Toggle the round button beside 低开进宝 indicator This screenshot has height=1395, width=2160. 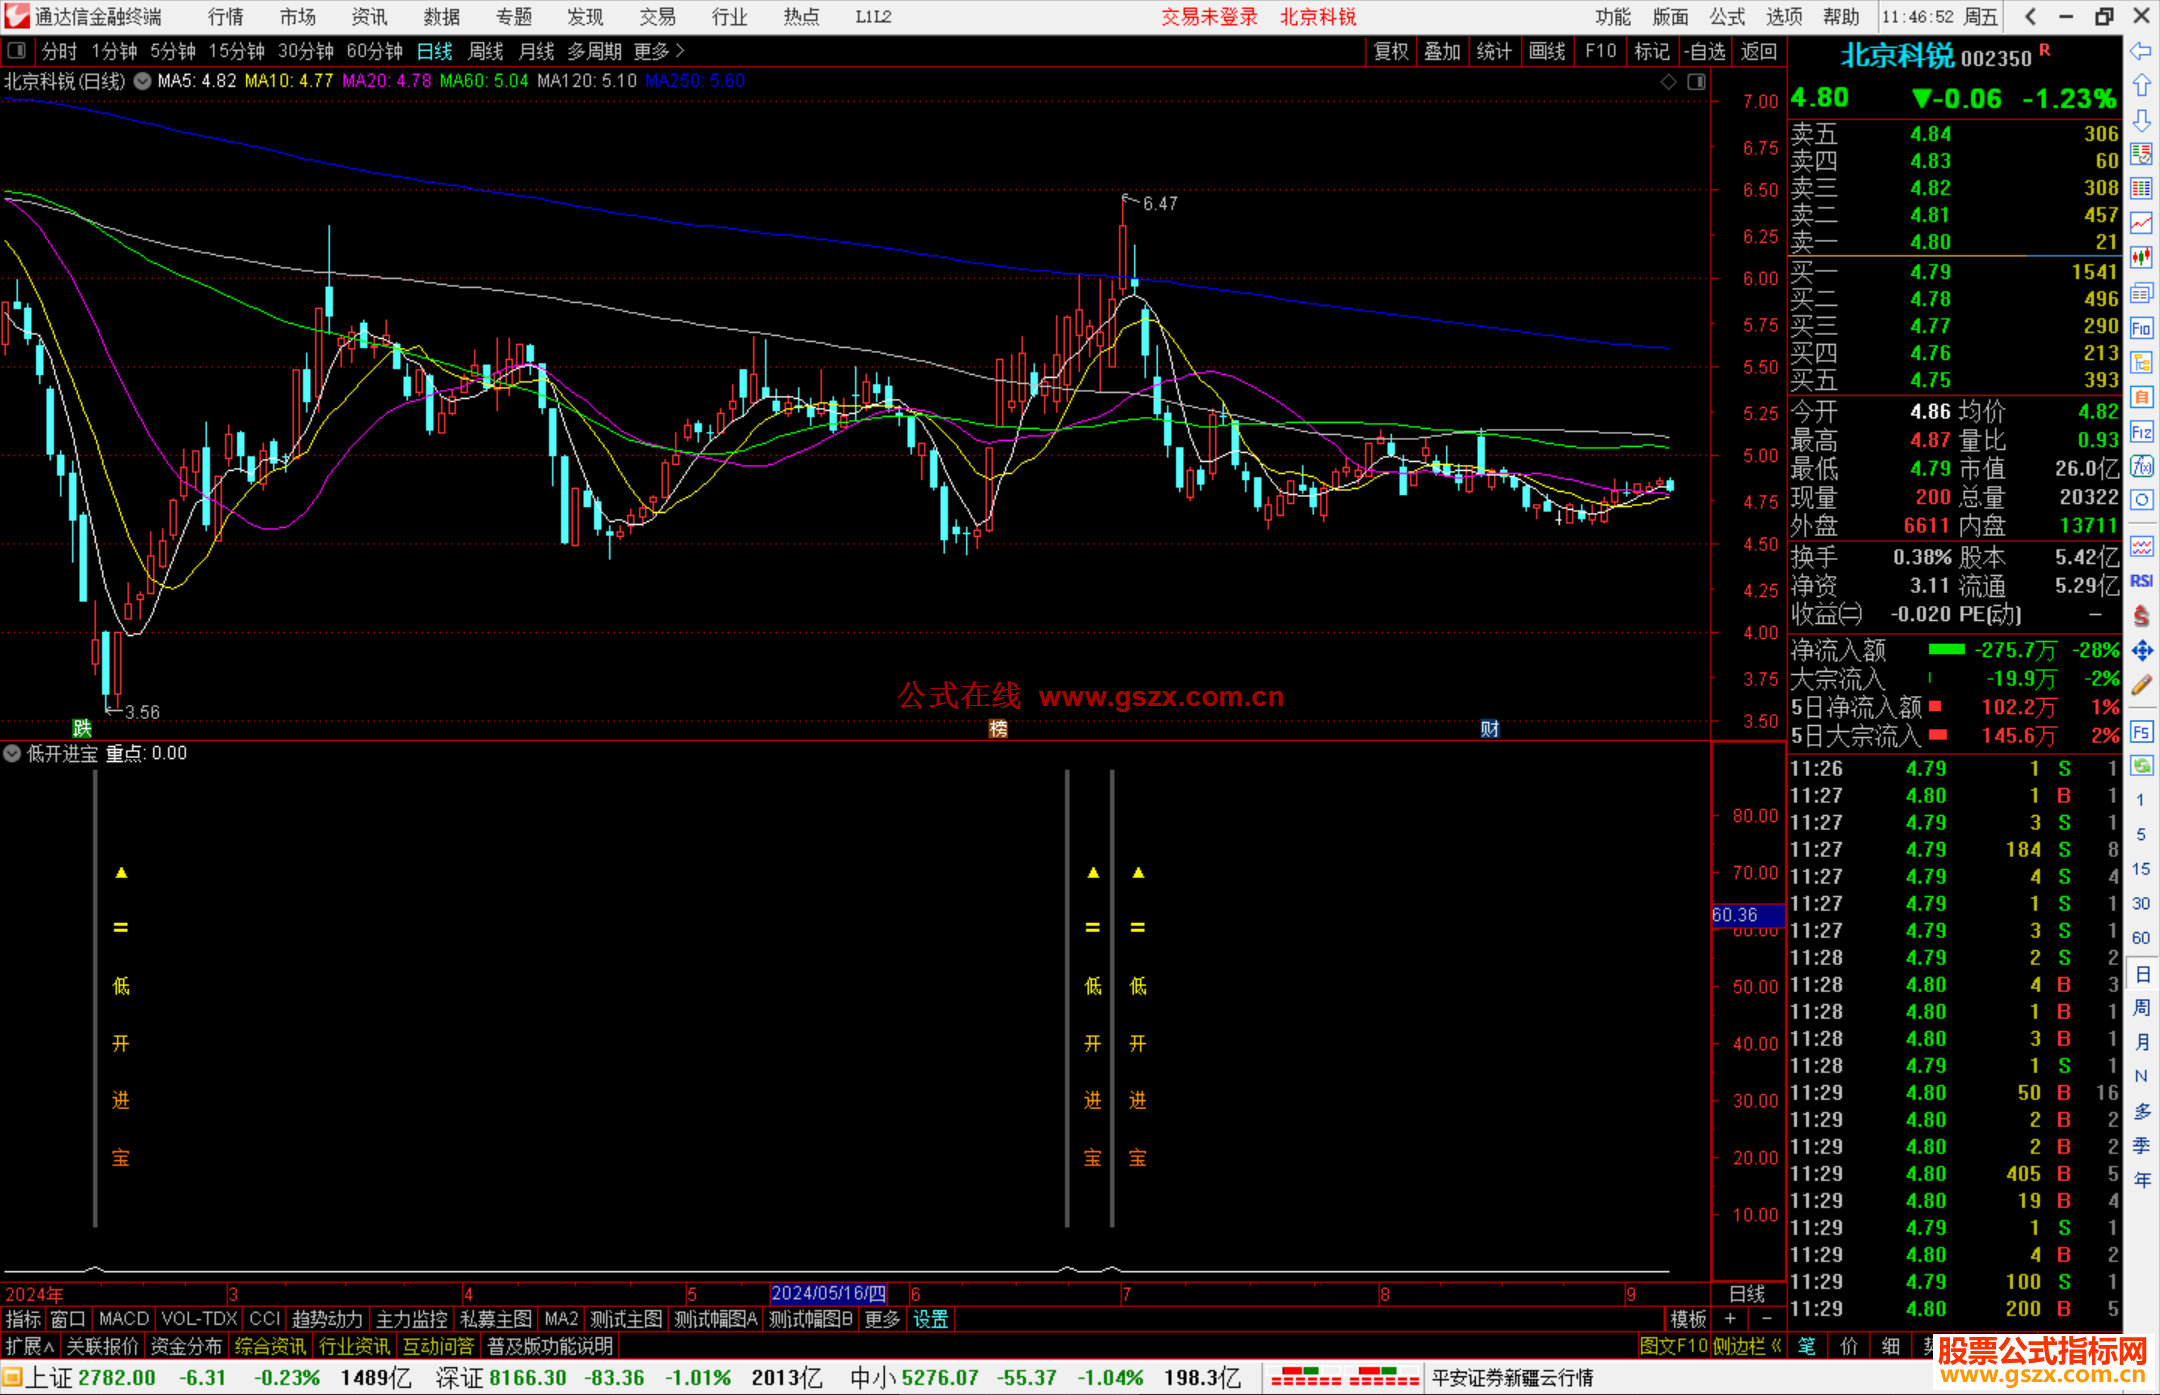pyautogui.click(x=12, y=753)
